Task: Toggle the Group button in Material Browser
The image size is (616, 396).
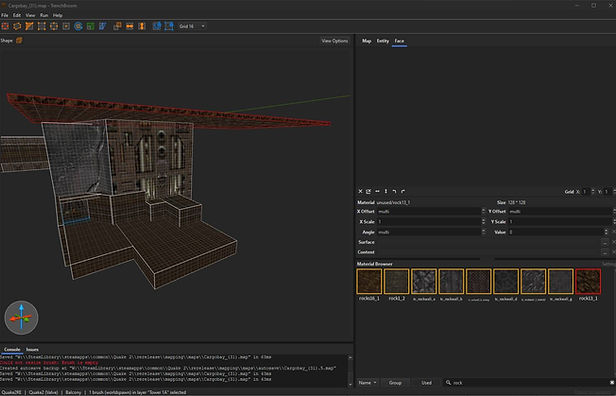Action: [x=395, y=383]
